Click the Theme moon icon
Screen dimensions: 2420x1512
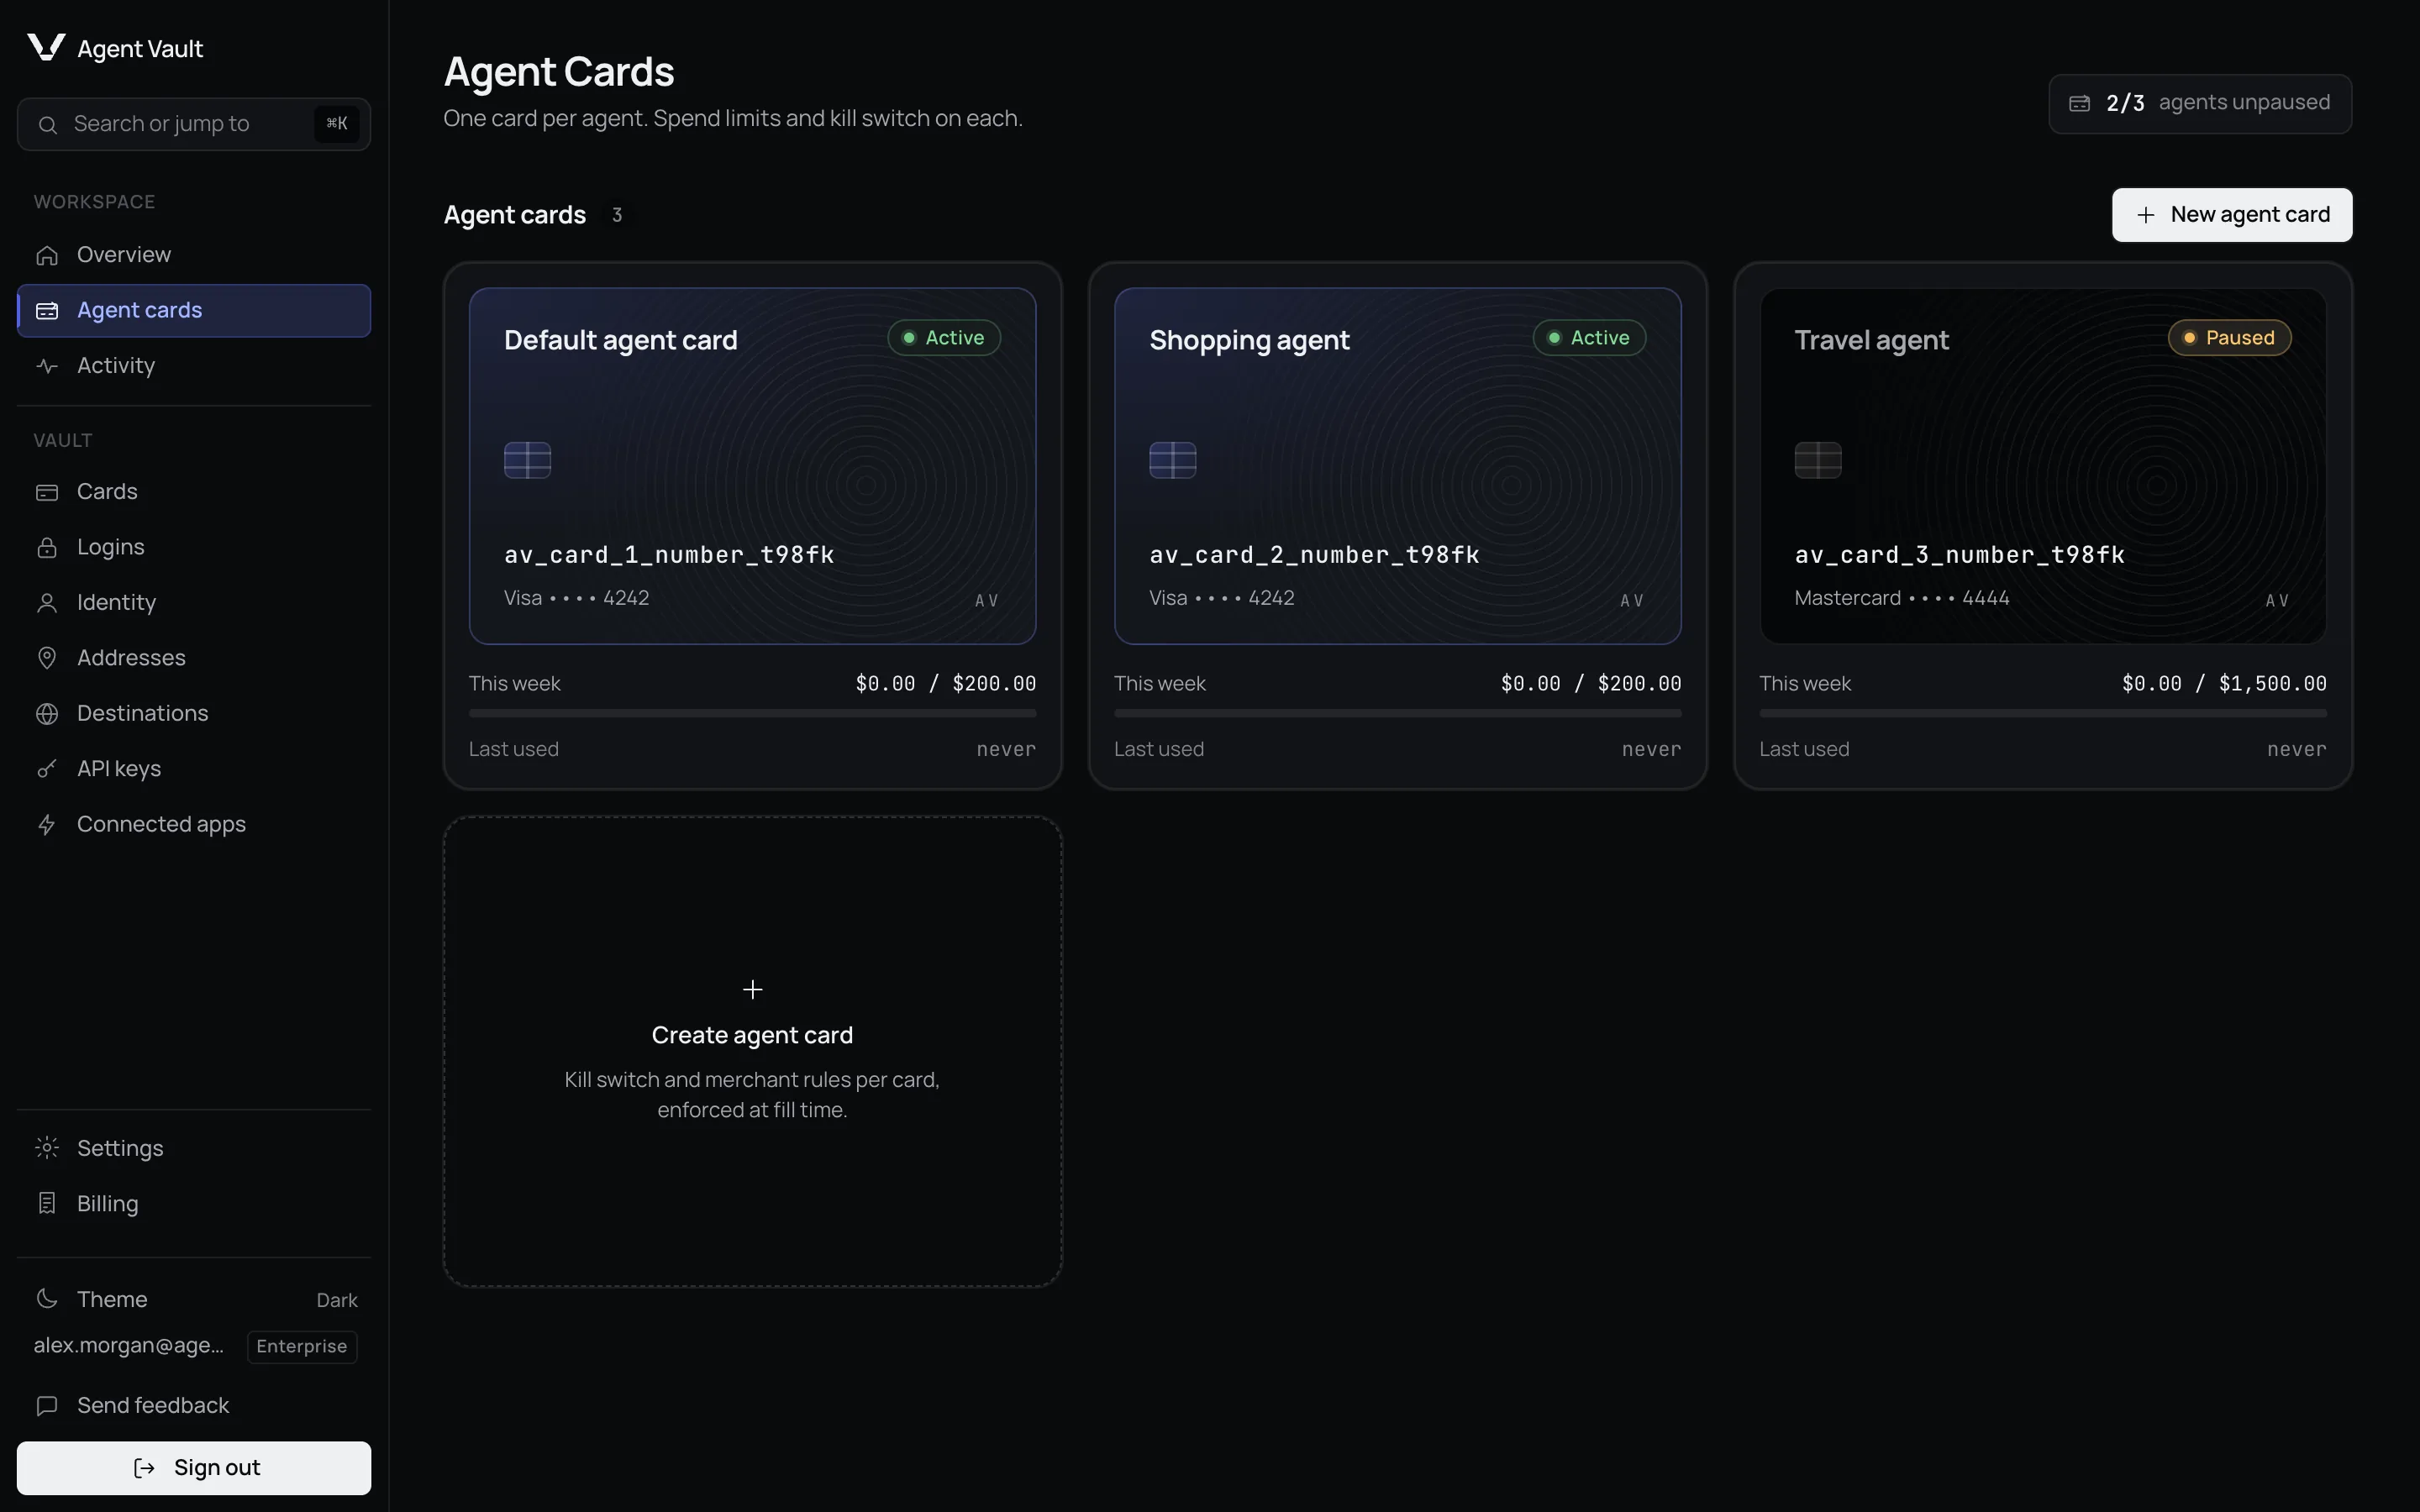coord(47,1299)
